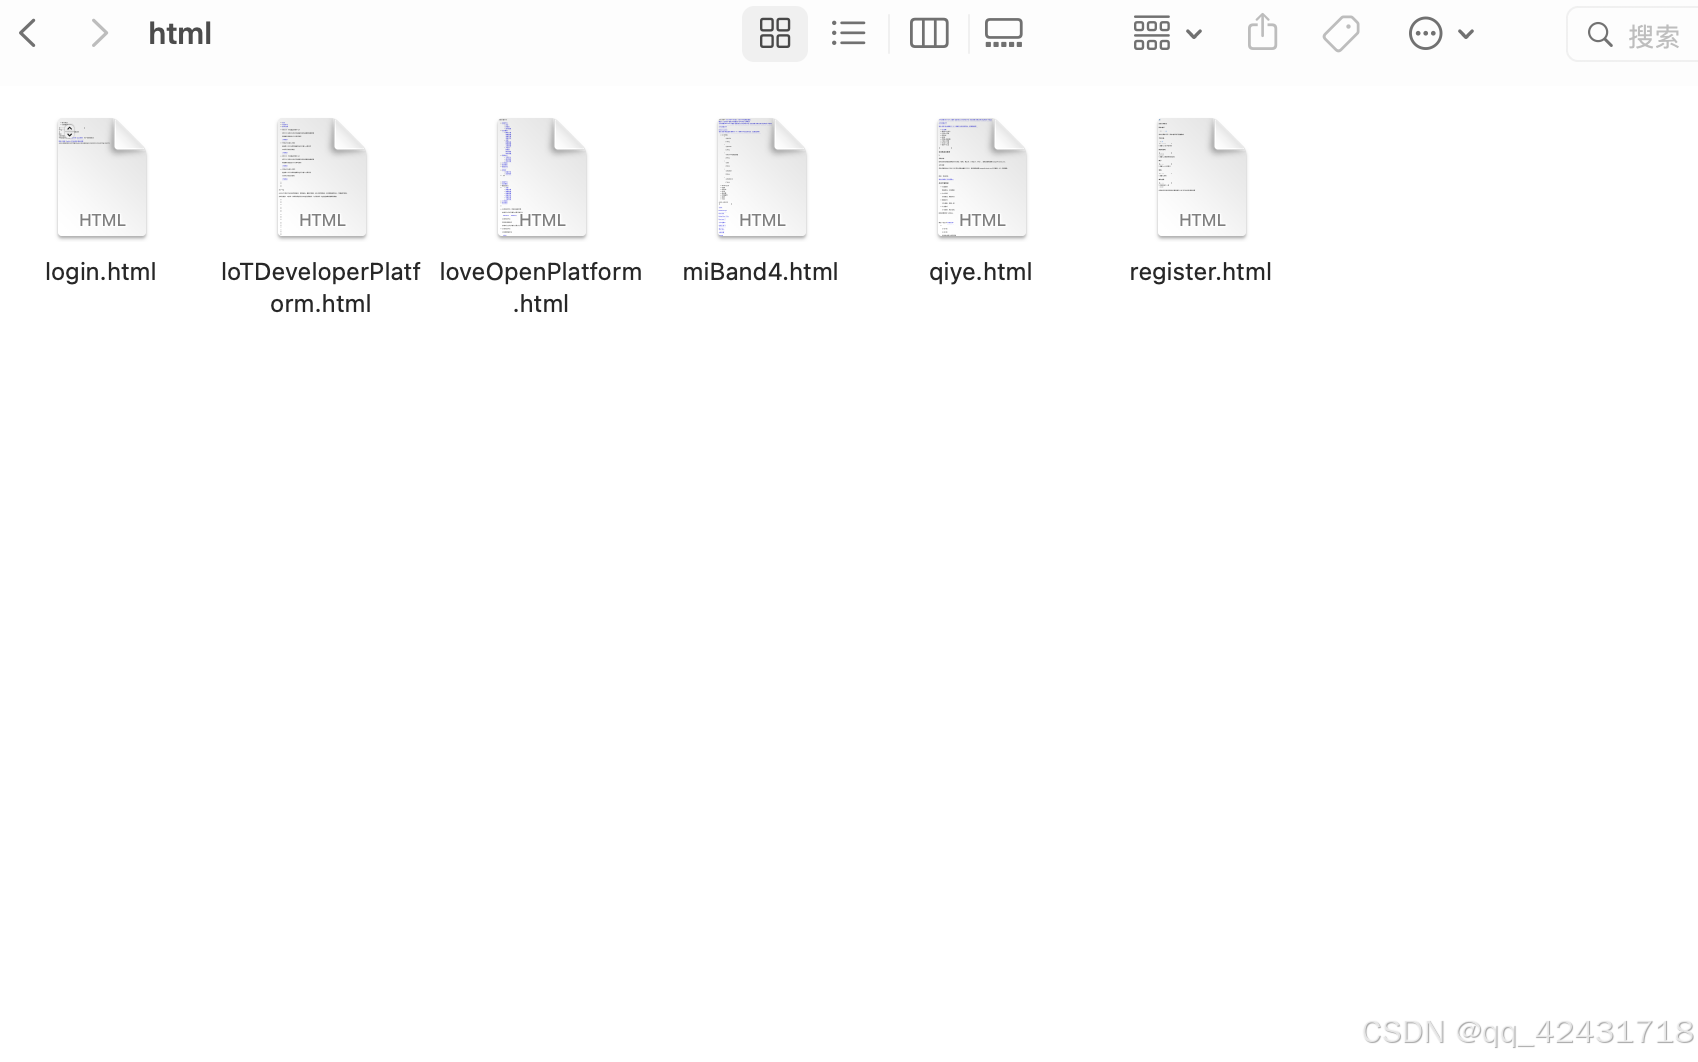Switch to icon grid view
The height and width of the screenshot is (1062, 1698).
pyautogui.click(x=775, y=34)
